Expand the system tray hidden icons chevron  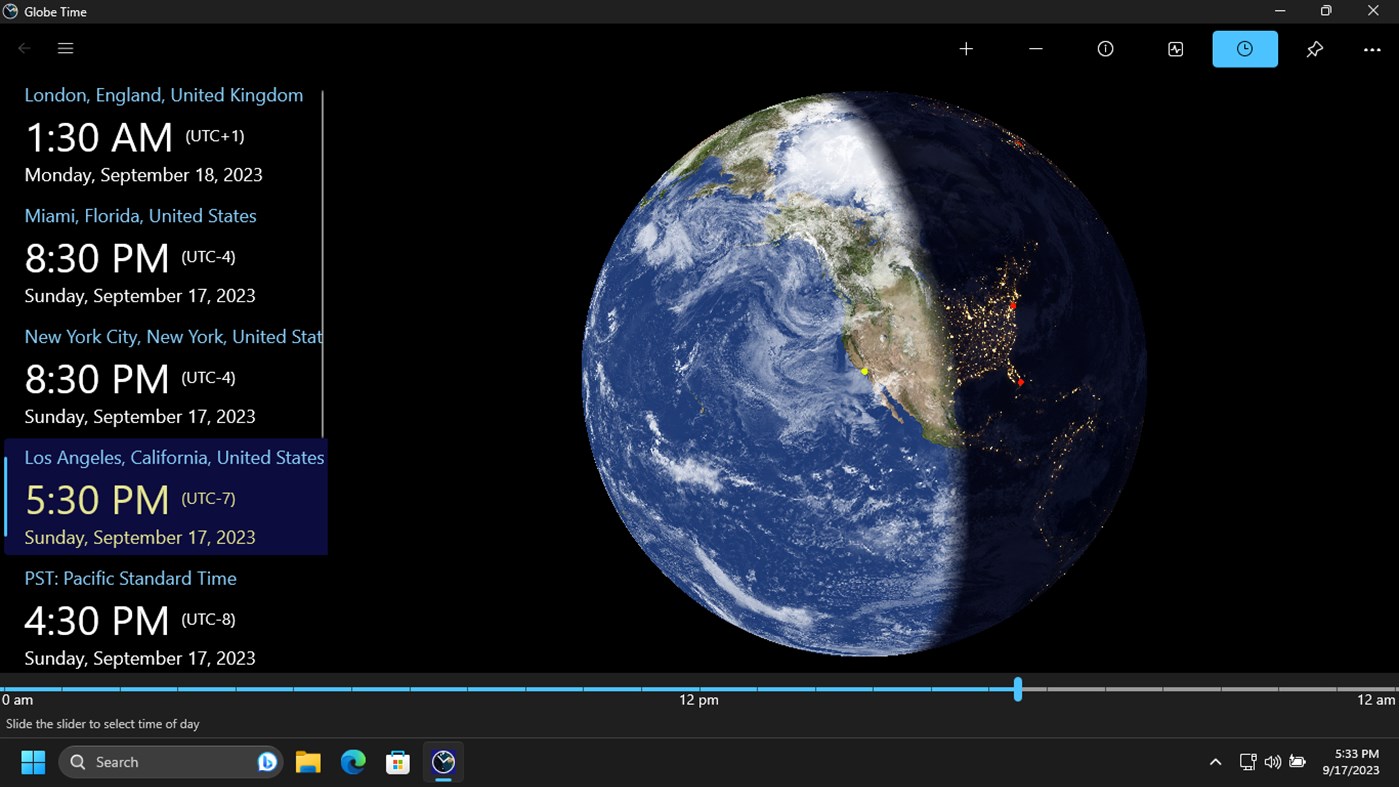click(x=1215, y=762)
